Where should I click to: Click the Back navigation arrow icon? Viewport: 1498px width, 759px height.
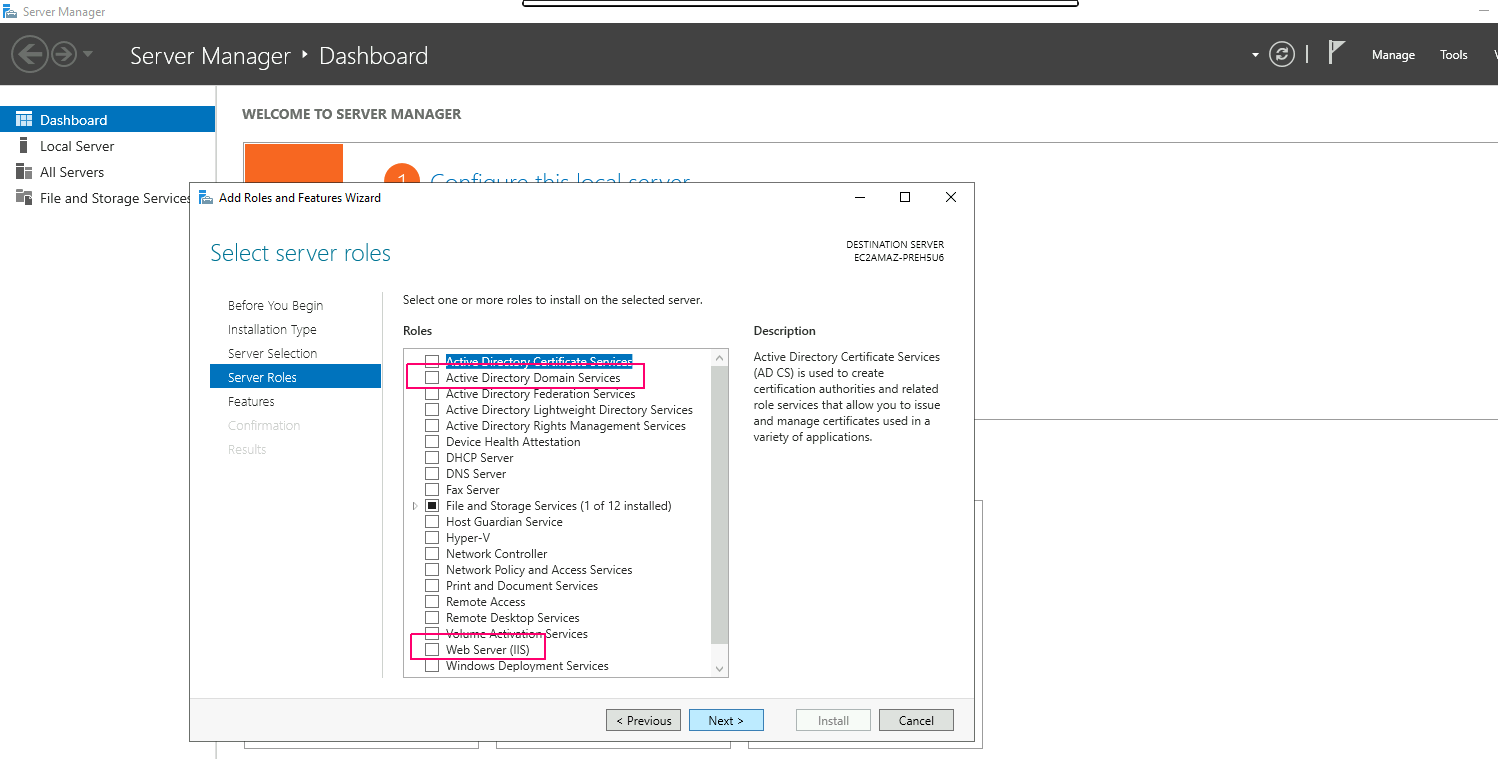[x=30, y=54]
